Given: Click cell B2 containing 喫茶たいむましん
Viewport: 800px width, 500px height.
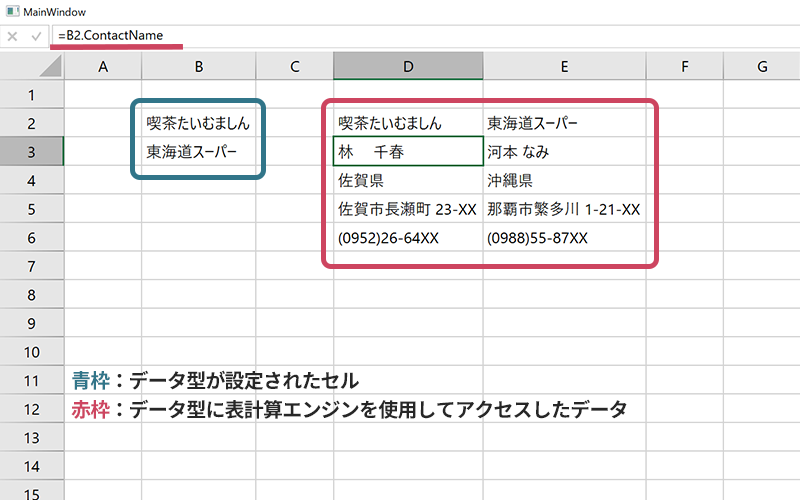Looking at the screenshot, I should (x=199, y=123).
